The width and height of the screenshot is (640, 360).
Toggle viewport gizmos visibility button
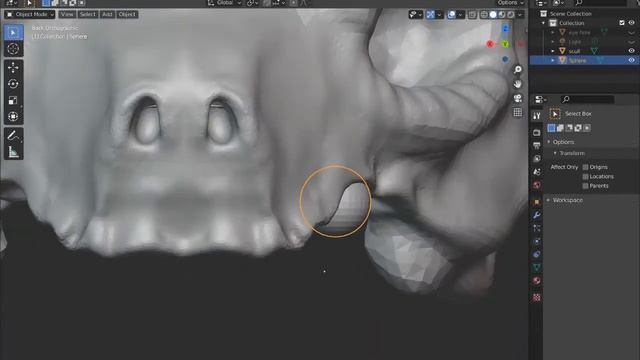pyautogui.click(x=430, y=15)
